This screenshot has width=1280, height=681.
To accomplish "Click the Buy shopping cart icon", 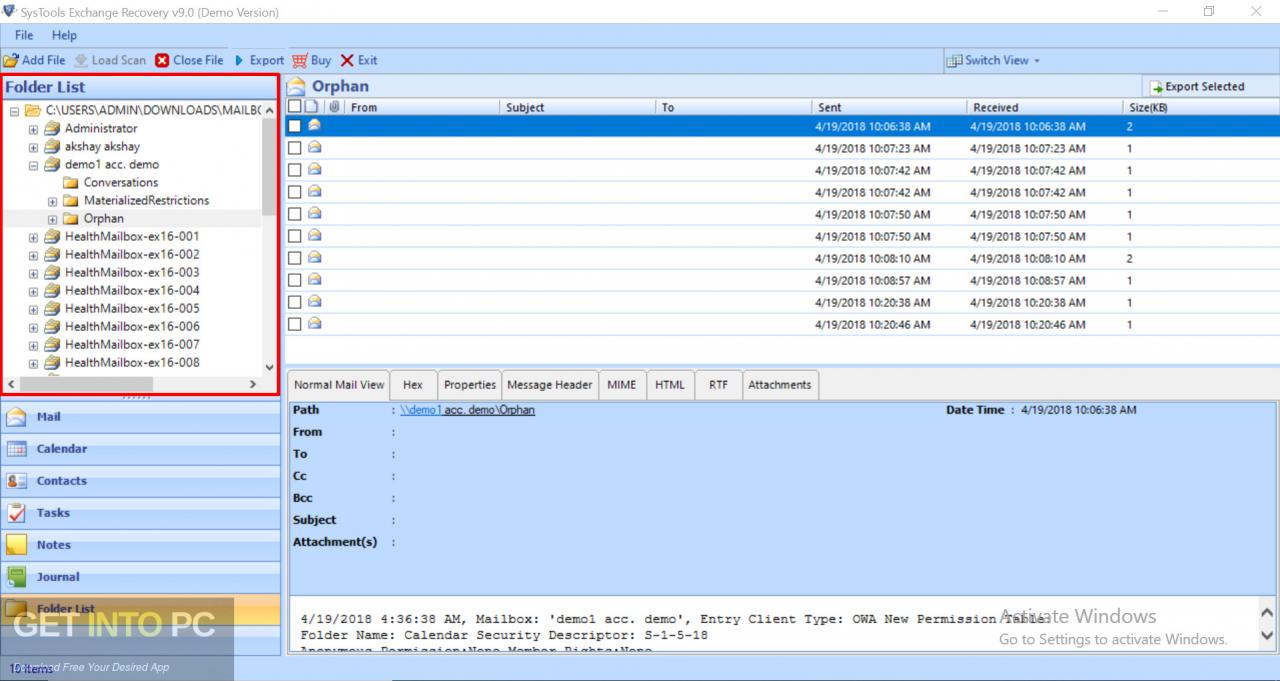I will [x=299, y=60].
